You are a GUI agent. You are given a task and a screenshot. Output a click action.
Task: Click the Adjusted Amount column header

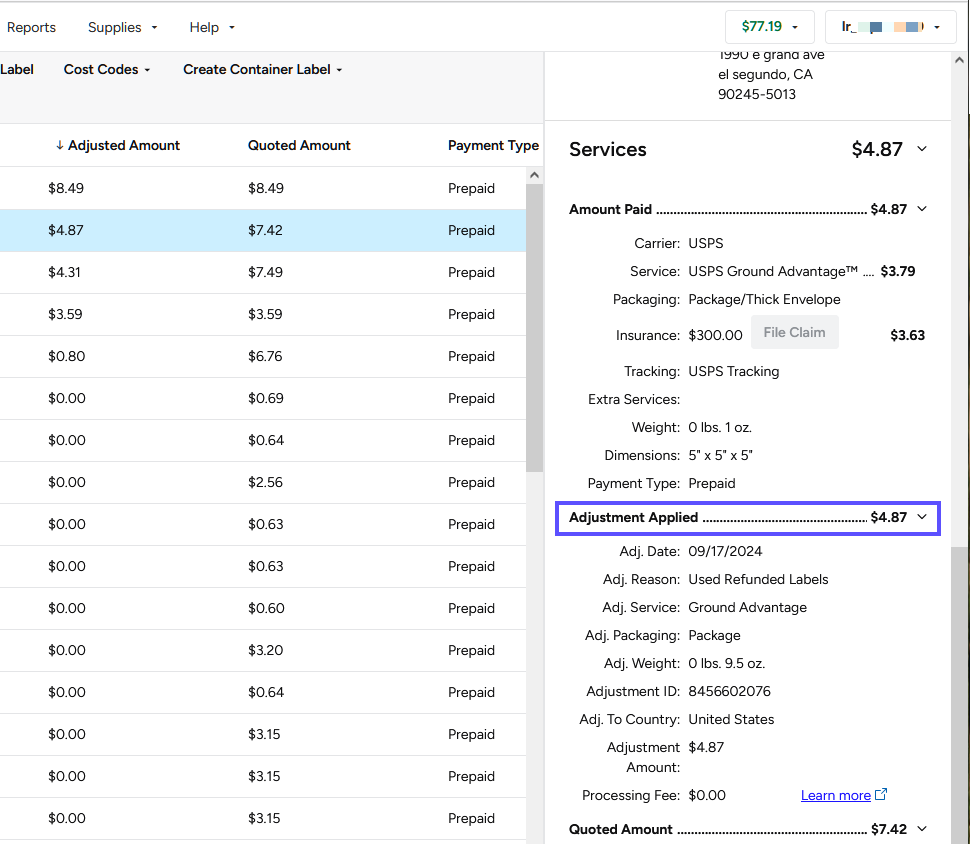(x=124, y=145)
